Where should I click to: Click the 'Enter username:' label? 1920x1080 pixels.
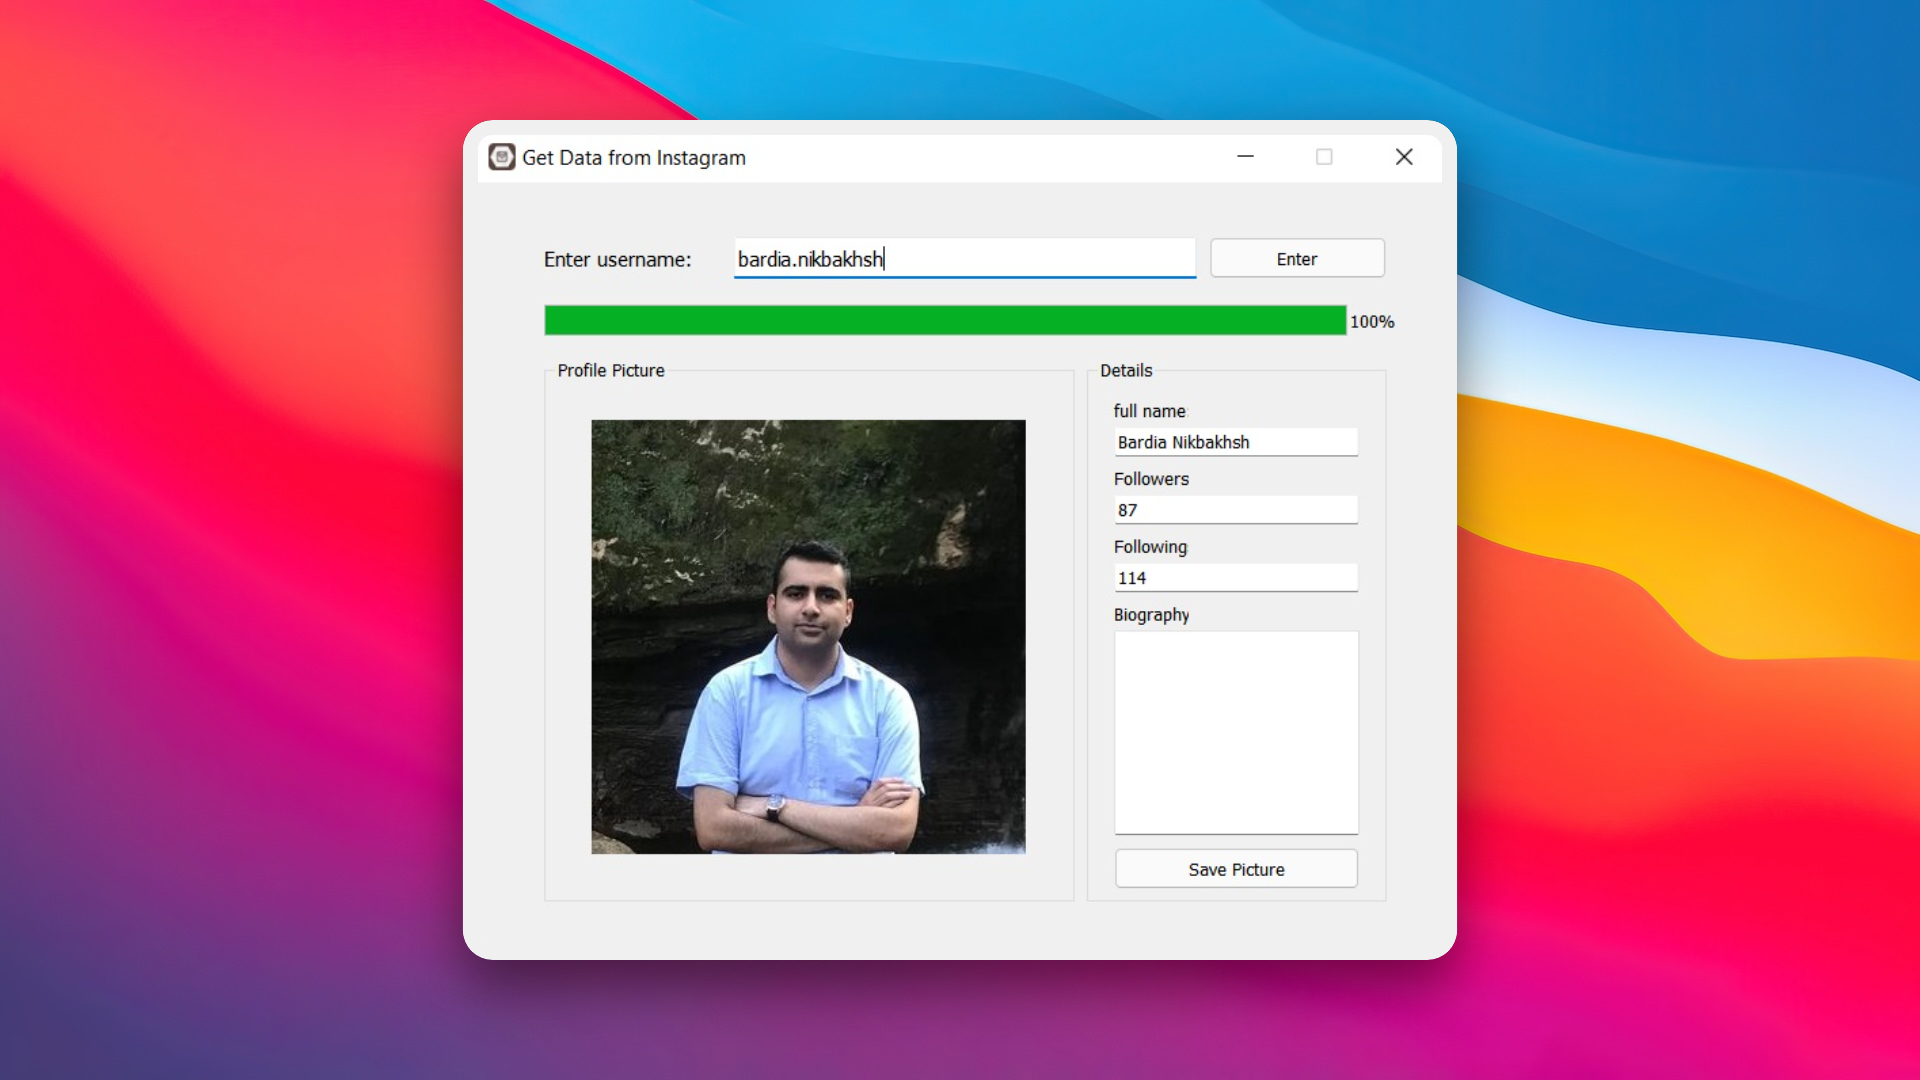click(617, 260)
